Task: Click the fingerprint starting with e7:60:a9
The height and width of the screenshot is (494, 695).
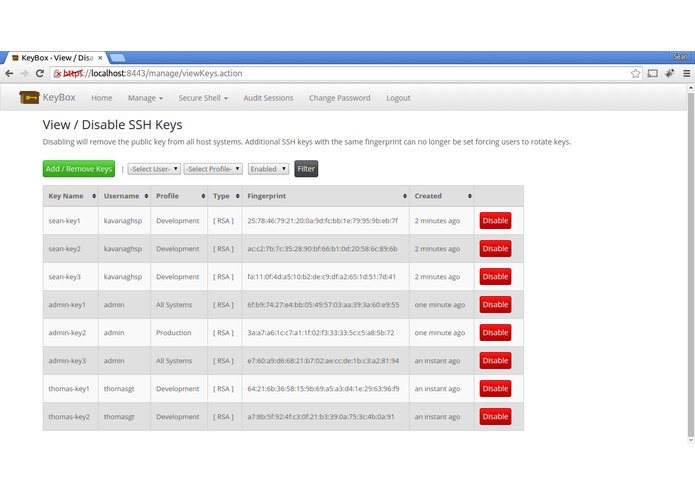Action: (x=323, y=361)
